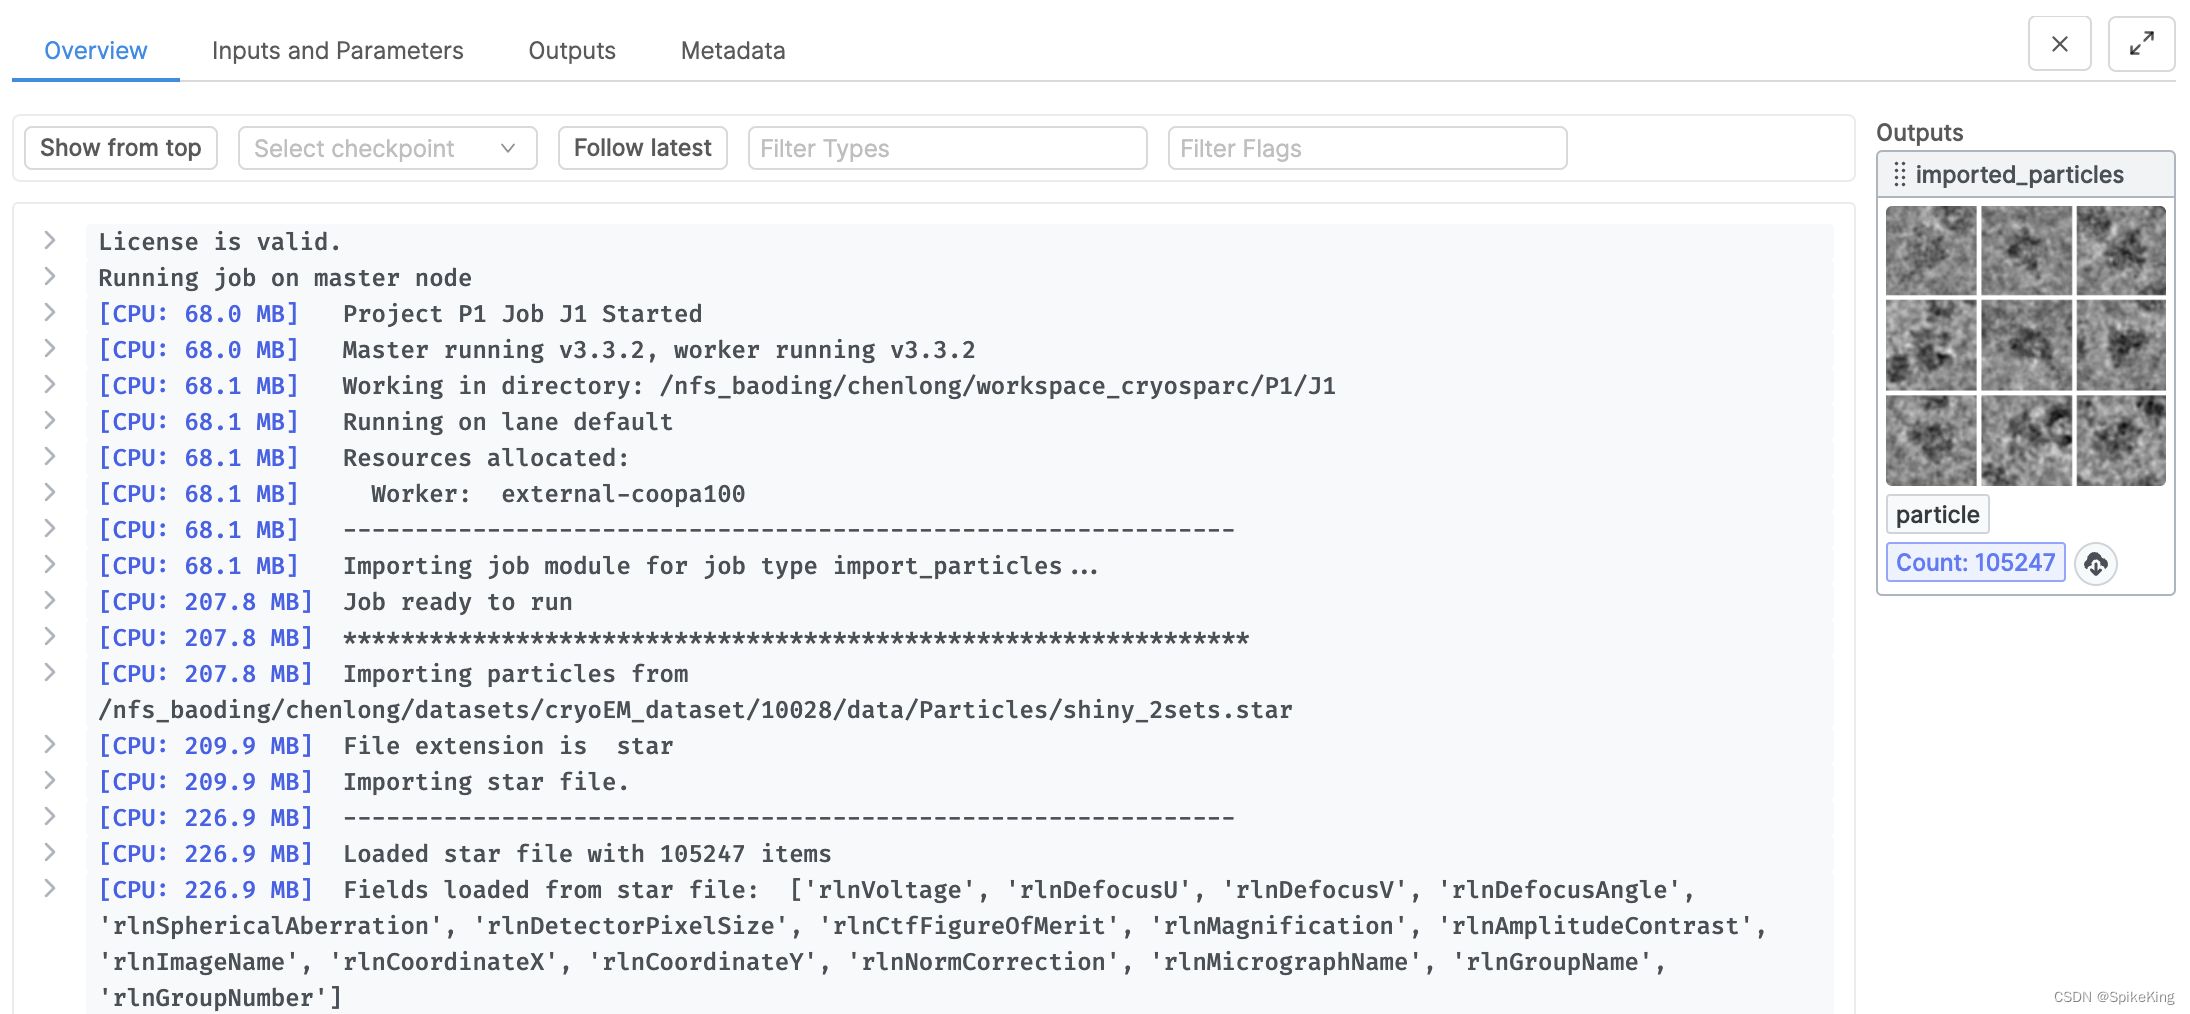Switch to the Inputs and Parameters tab
The height and width of the screenshot is (1014, 2190).
click(337, 51)
